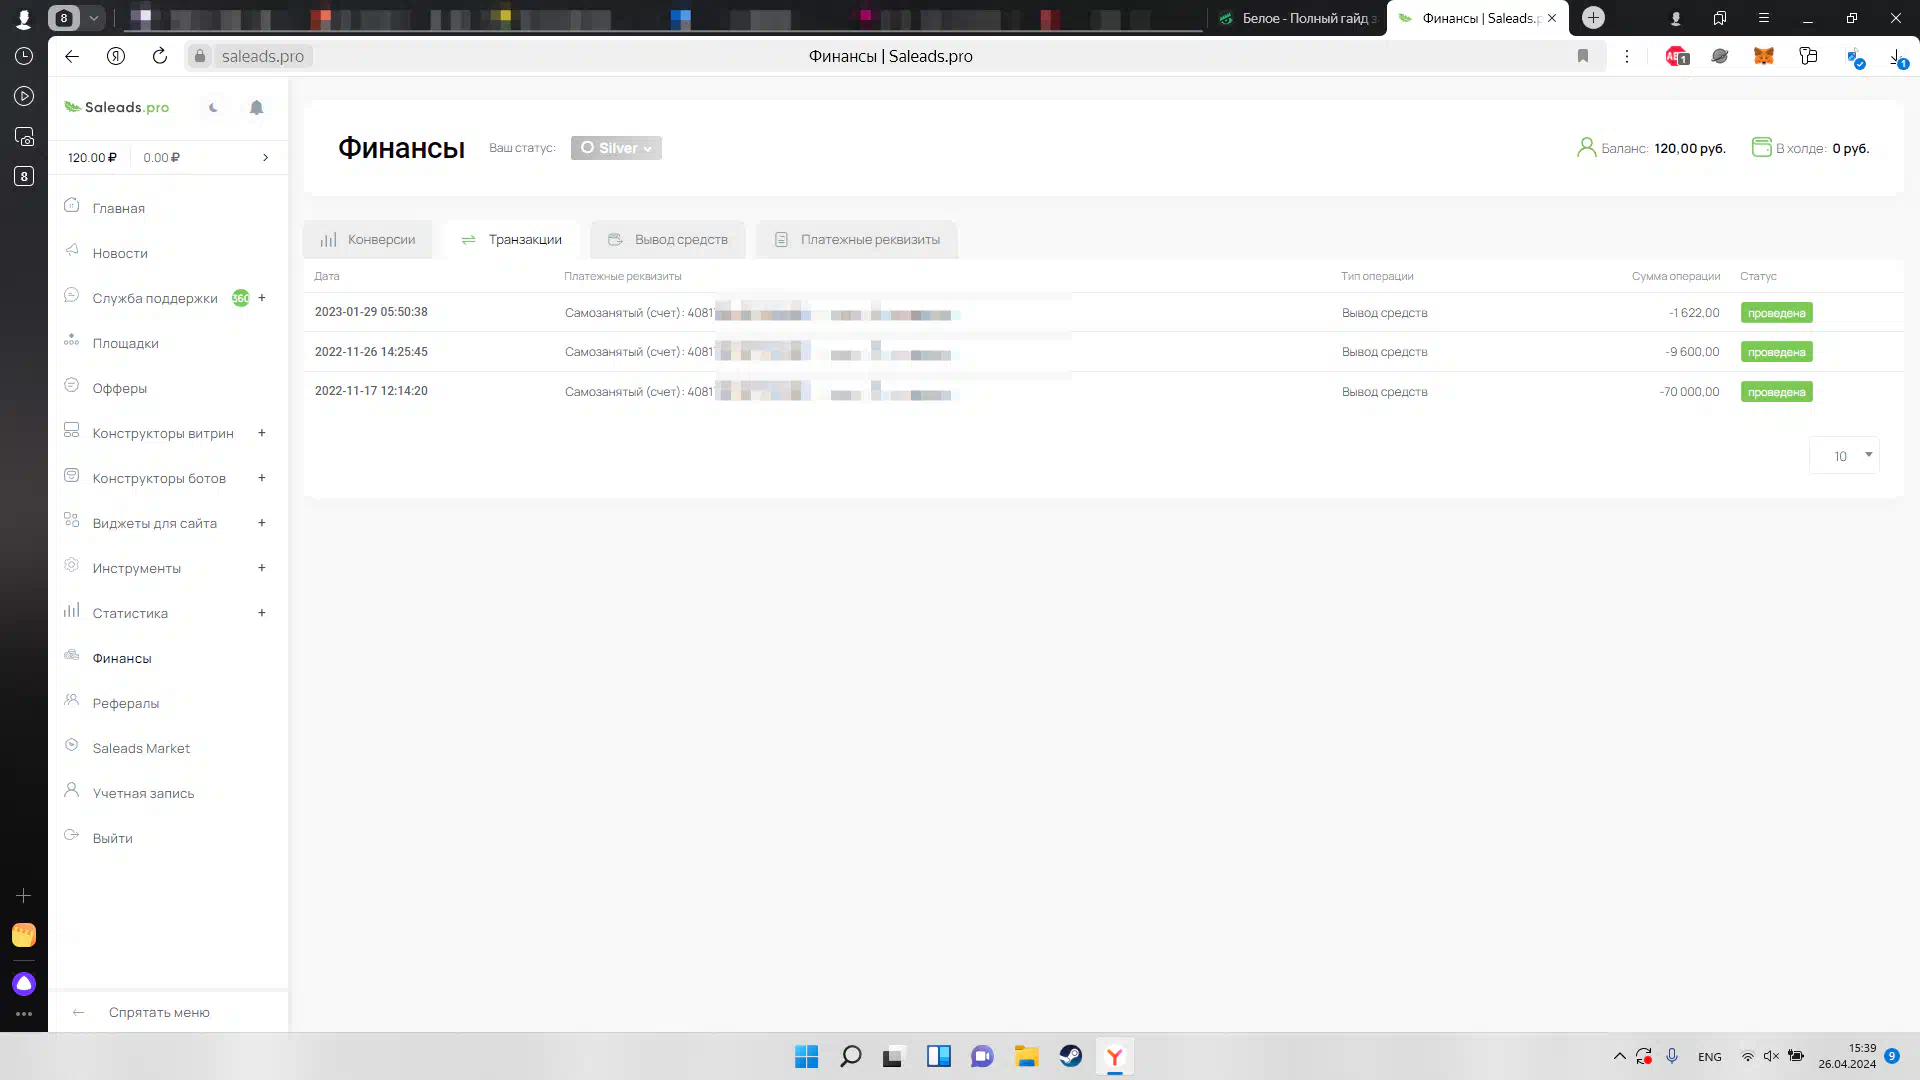Open File Explorer from taskbar
The width and height of the screenshot is (1920, 1080).
tap(1026, 1056)
